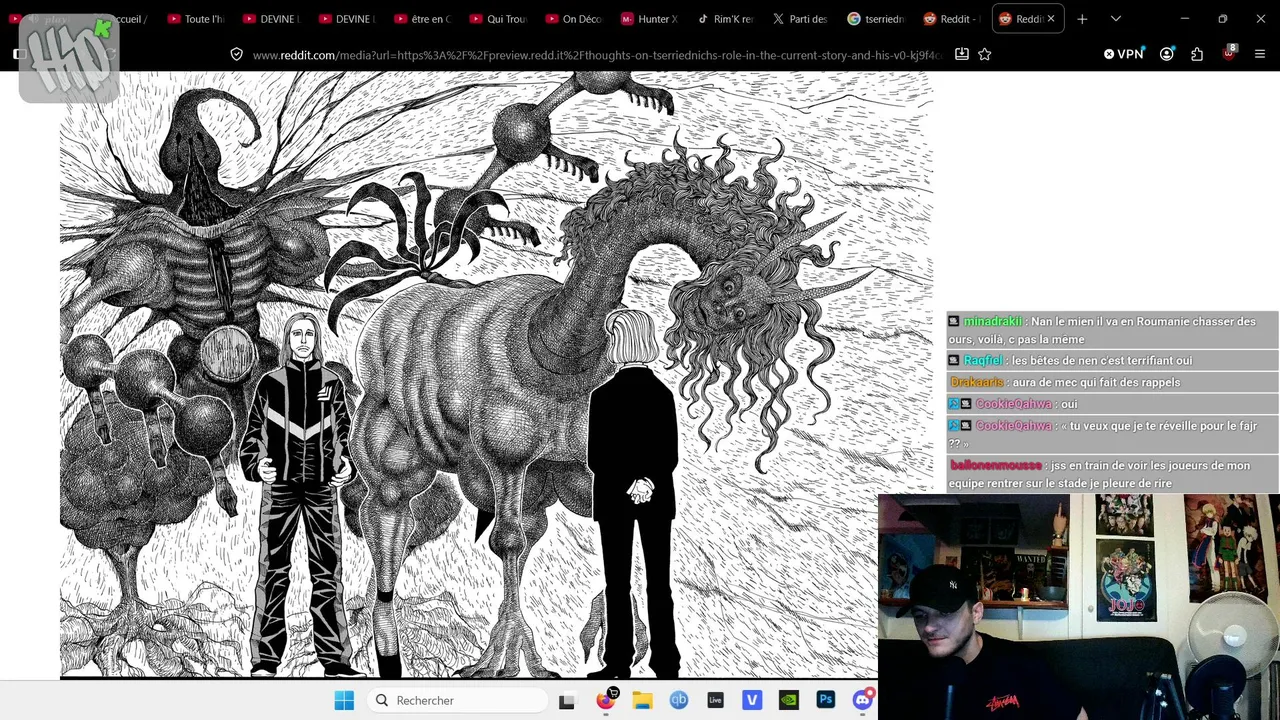
Task: Switch to the 'tserriedni' Google tab
Action: 876,19
